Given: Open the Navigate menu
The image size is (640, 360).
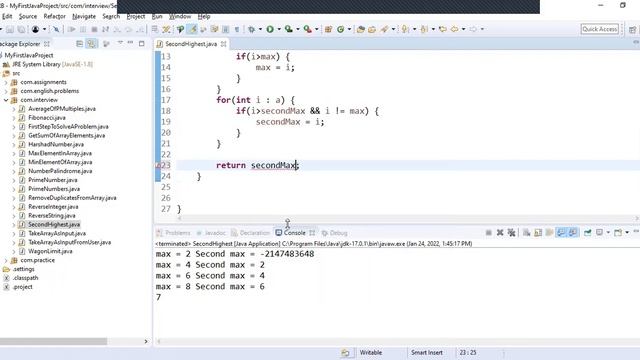Looking at the screenshot, I should [x=84, y=16].
